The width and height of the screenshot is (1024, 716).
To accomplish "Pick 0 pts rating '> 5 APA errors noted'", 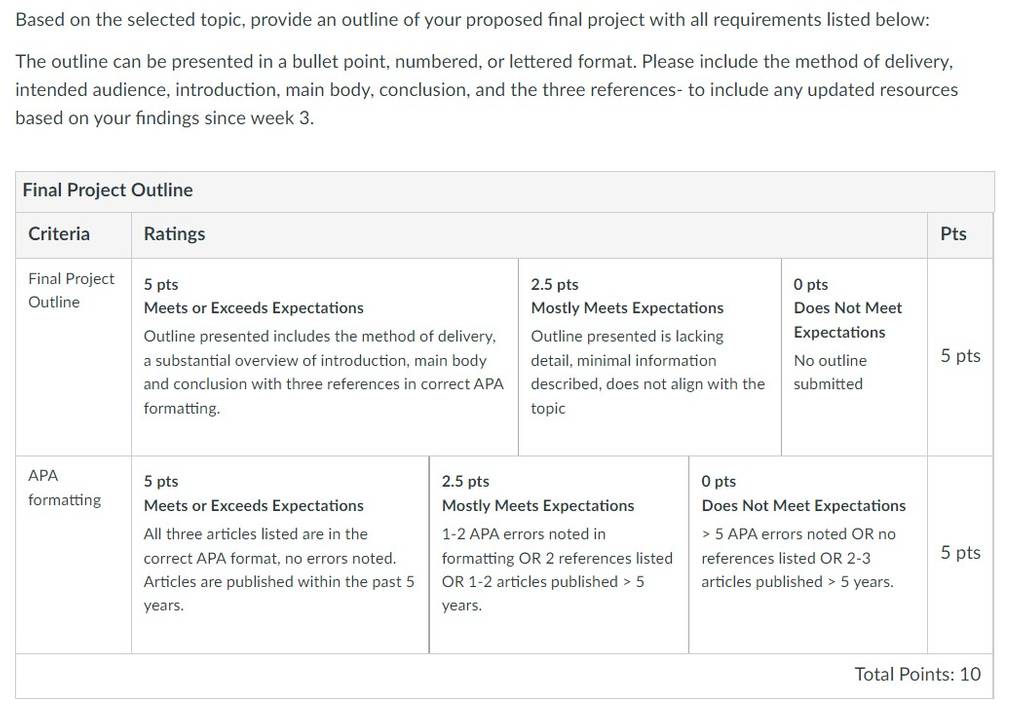I will tap(808, 555).
